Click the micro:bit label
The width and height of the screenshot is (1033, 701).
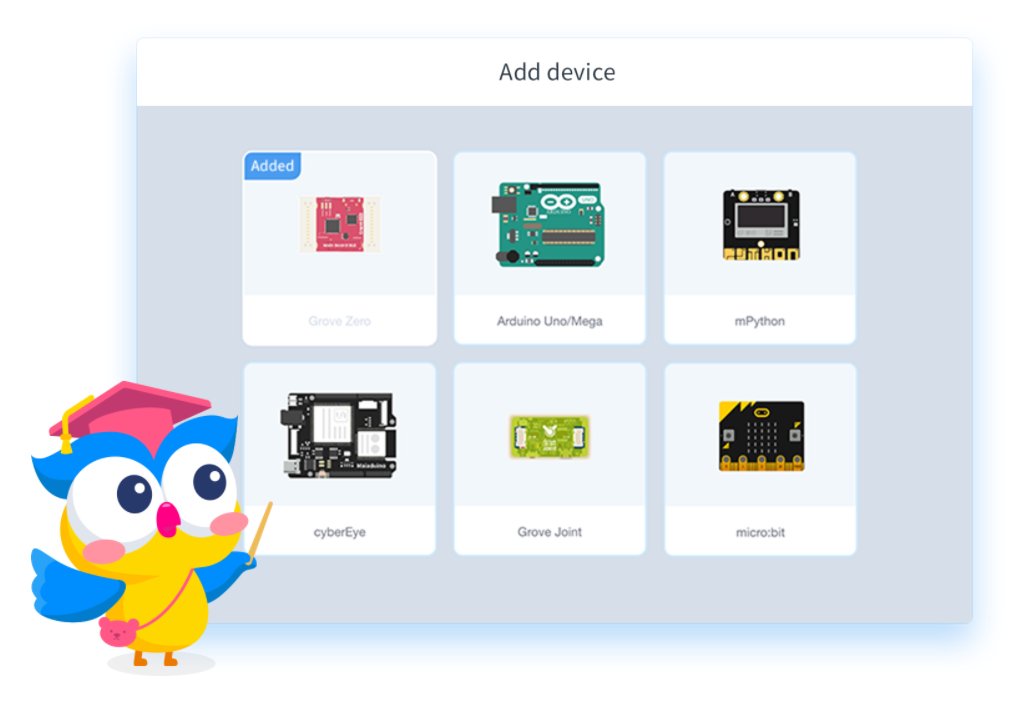coord(760,532)
